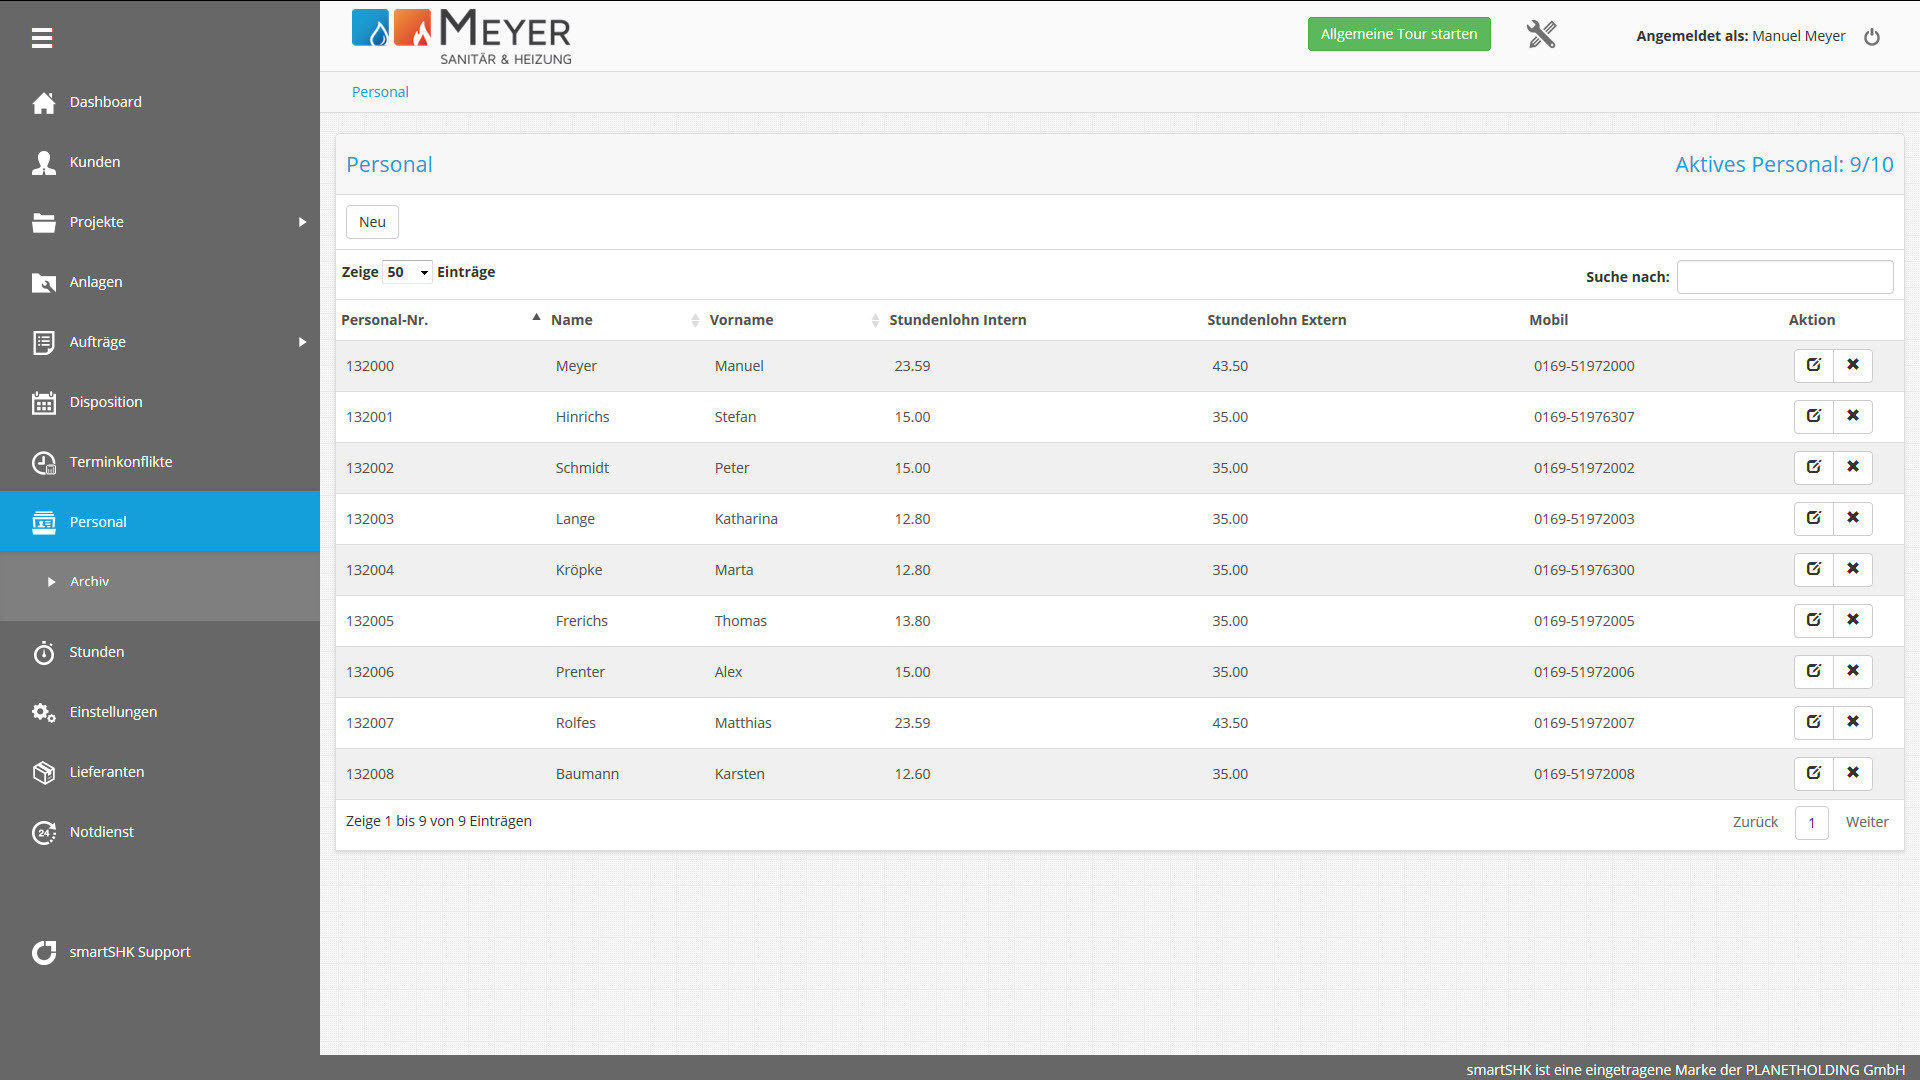Click the logout power icon
Image resolution: width=1920 pixels, height=1080 pixels.
1872,37
